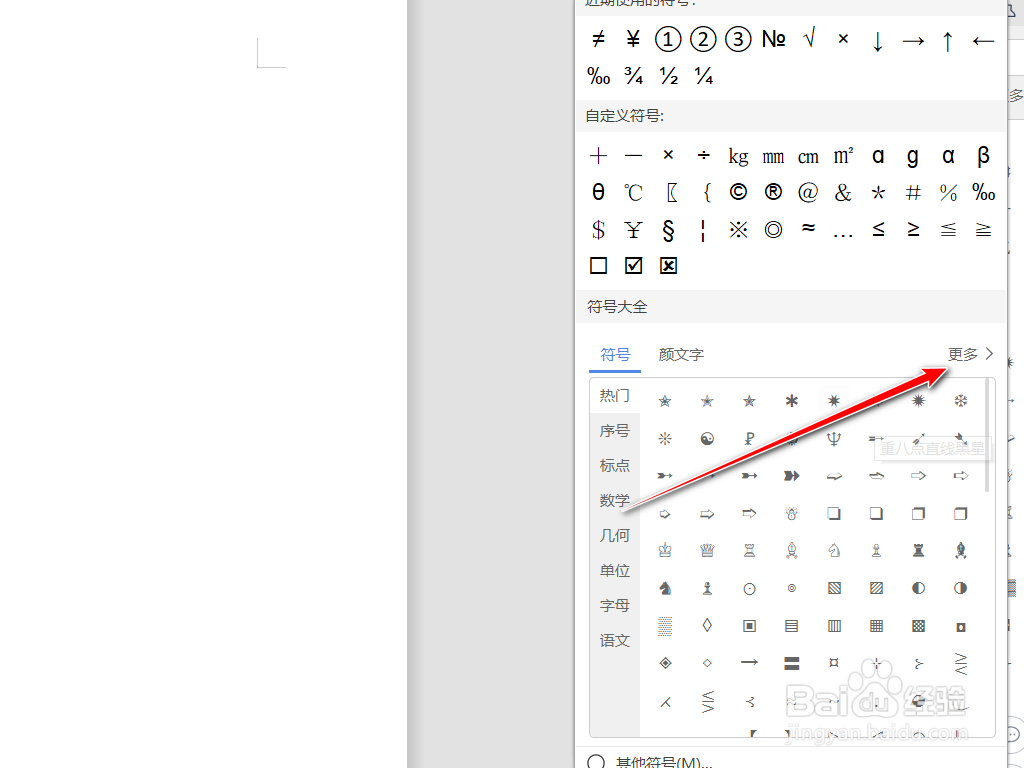Insert the up arrow ↑ symbol
This screenshot has height=768, width=1024.
(948, 41)
